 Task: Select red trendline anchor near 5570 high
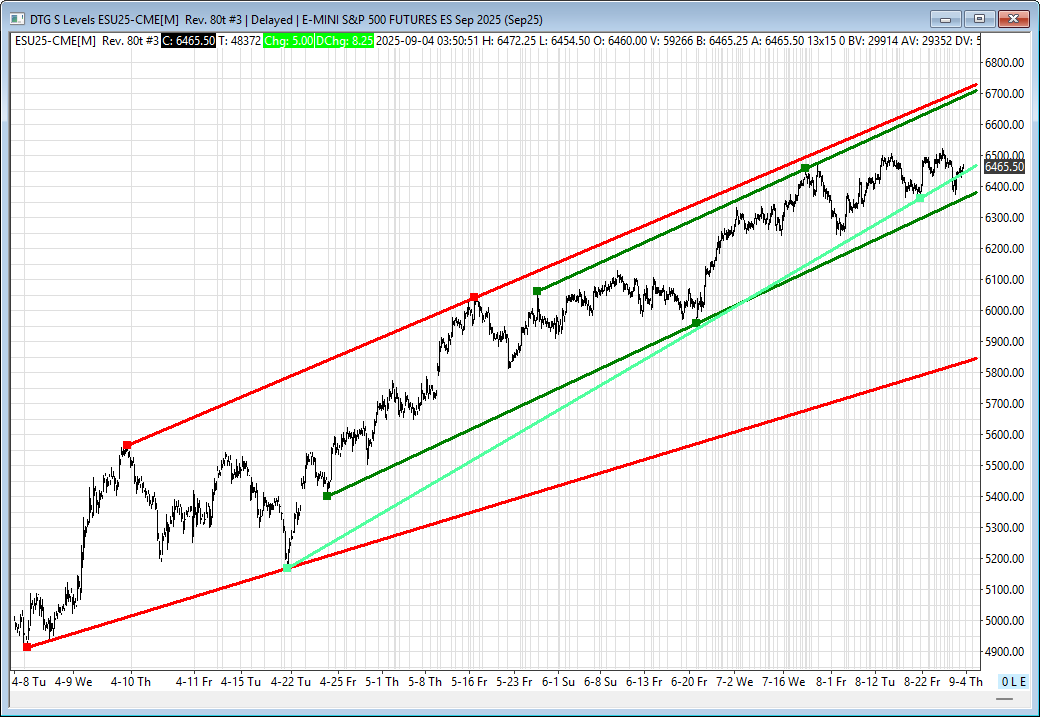tap(127, 445)
